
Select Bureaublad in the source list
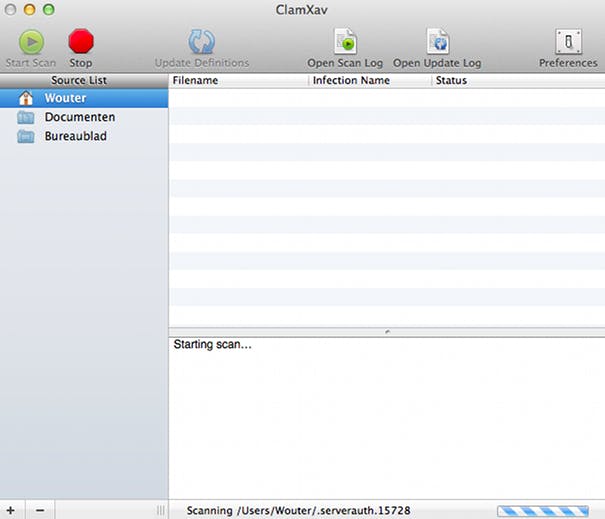(x=84, y=136)
